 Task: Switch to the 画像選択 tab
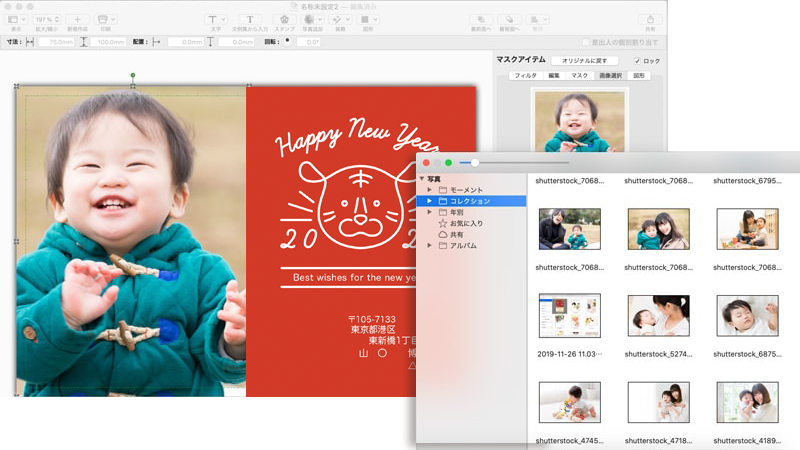click(611, 76)
